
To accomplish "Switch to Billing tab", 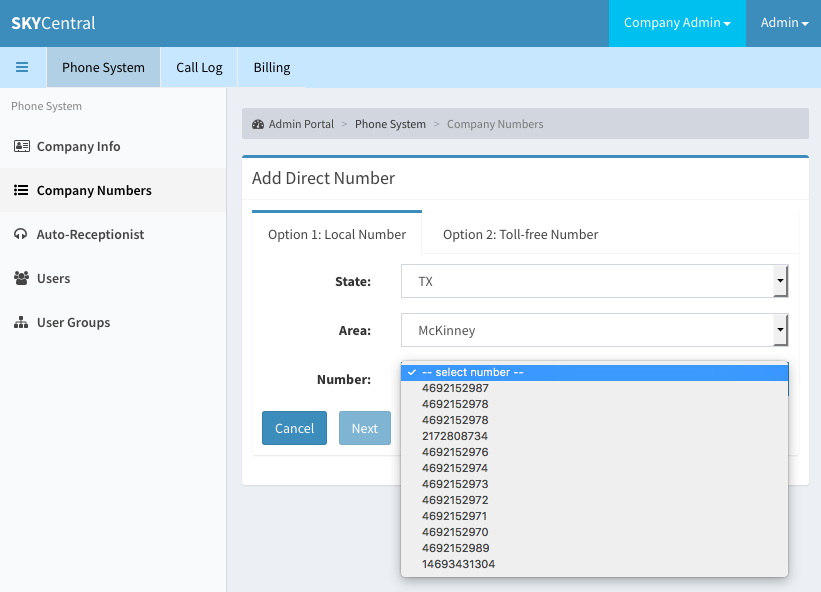I will (272, 68).
